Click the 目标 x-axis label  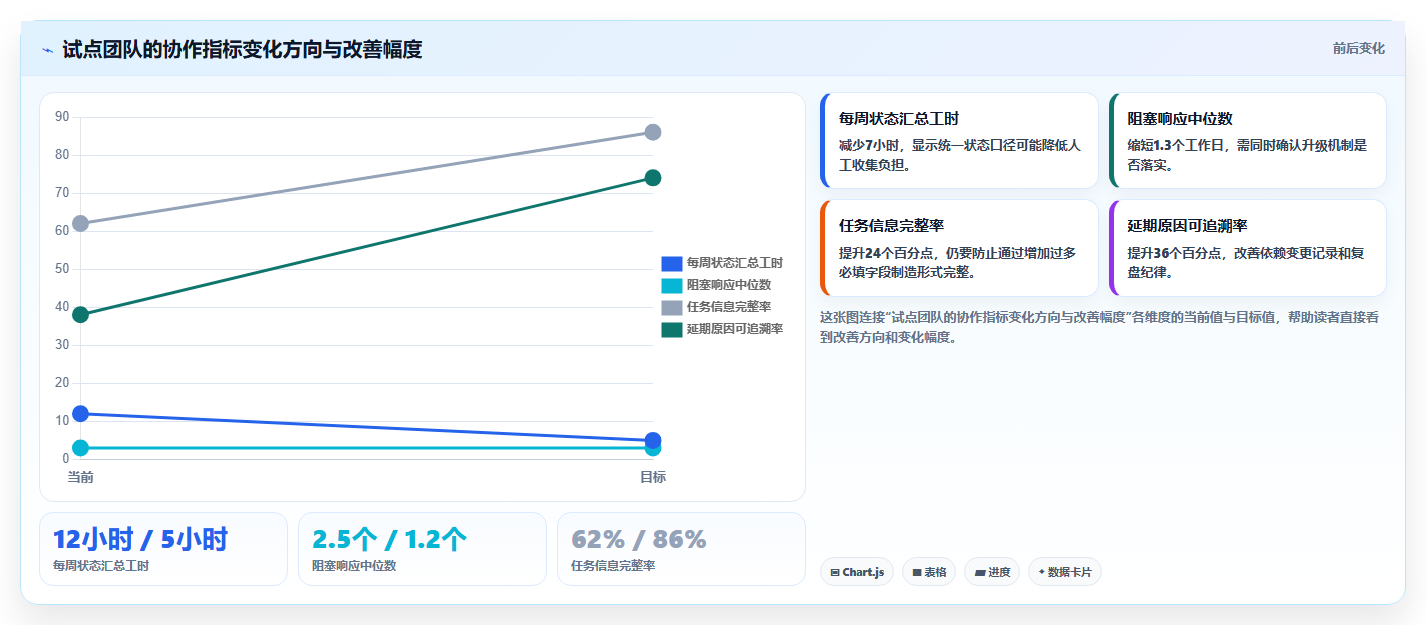[x=653, y=477]
